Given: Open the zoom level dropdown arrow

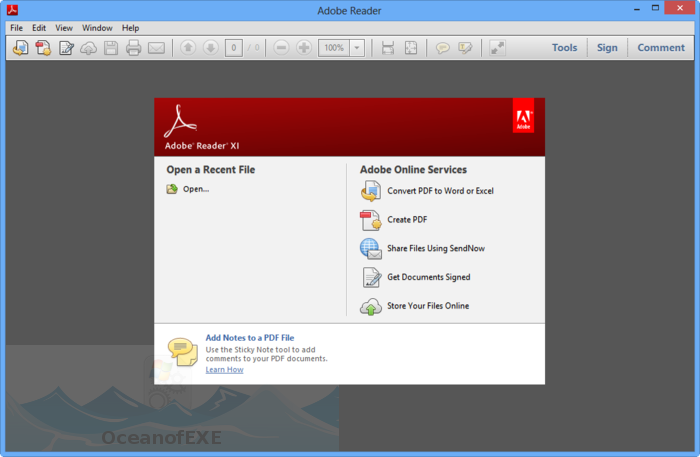Looking at the screenshot, I should tap(357, 48).
